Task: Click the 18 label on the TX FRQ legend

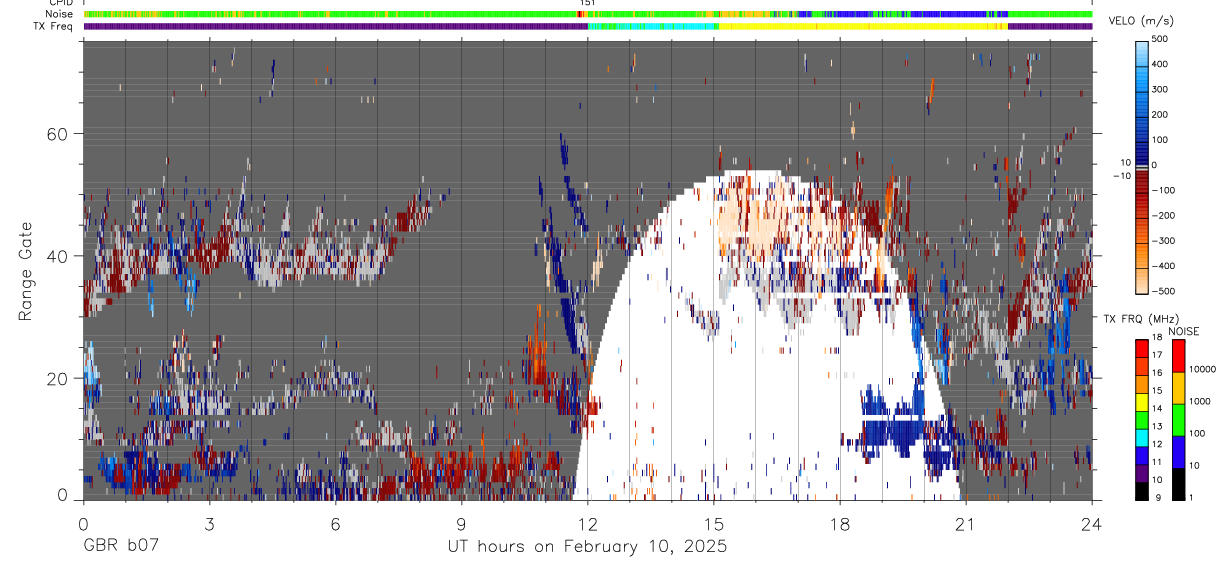Action: 1157,338
